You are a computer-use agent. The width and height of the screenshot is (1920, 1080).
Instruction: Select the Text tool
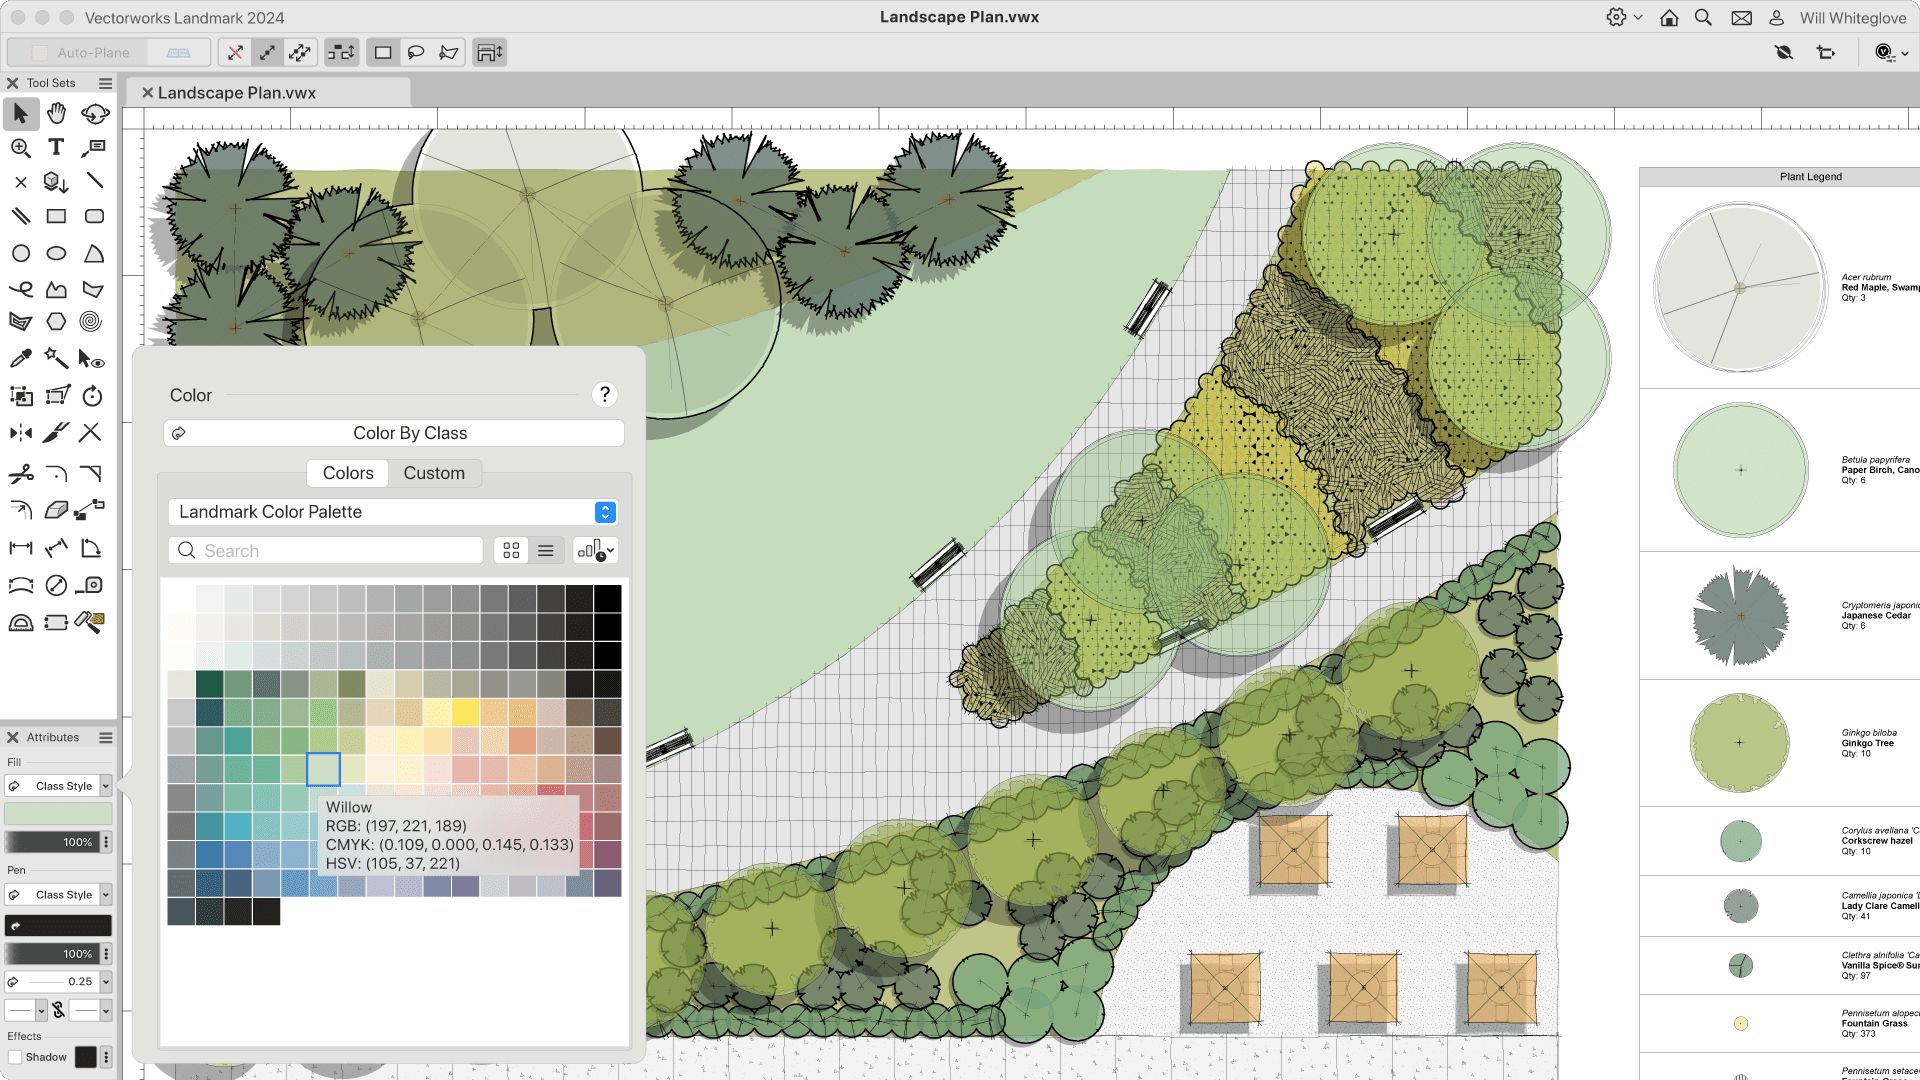pyautogui.click(x=55, y=148)
